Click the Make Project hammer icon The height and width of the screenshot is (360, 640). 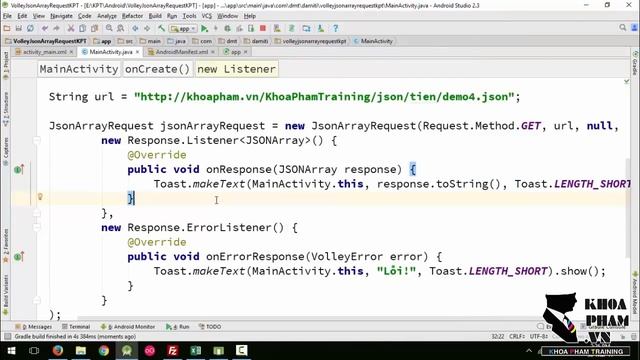pyautogui.click(x=162, y=29)
